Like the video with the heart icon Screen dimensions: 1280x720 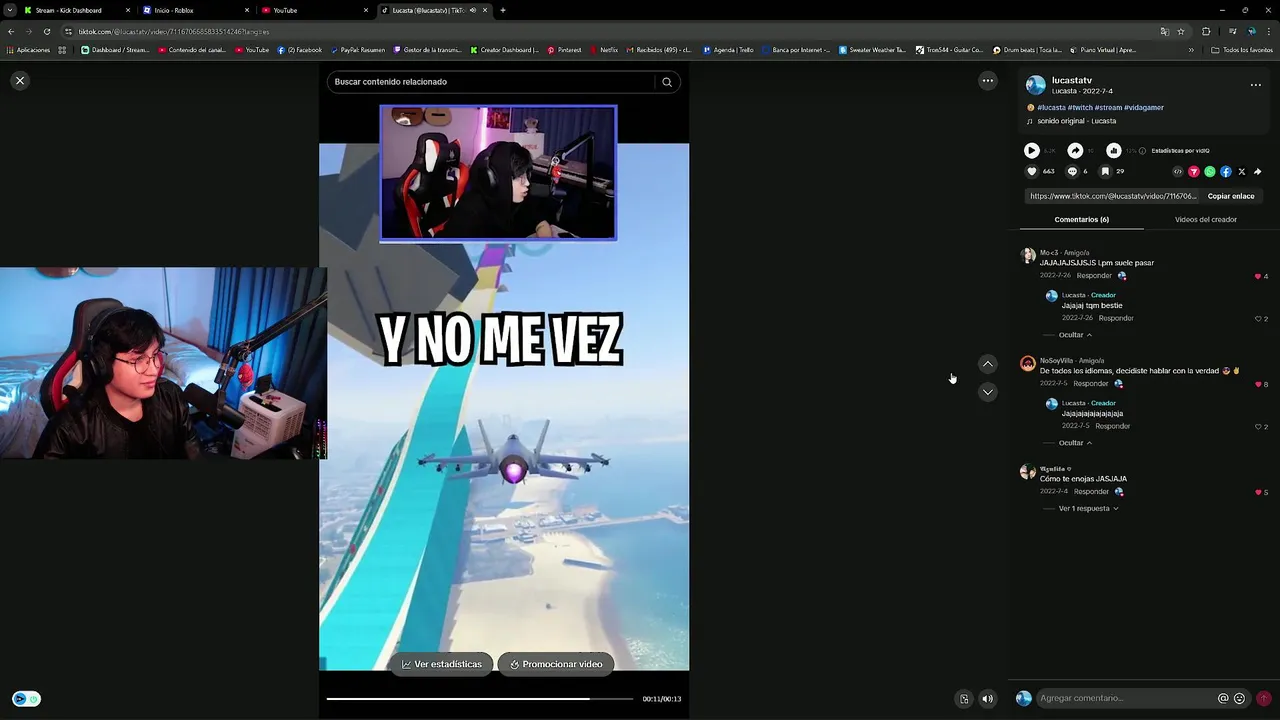pos(1032,171)
